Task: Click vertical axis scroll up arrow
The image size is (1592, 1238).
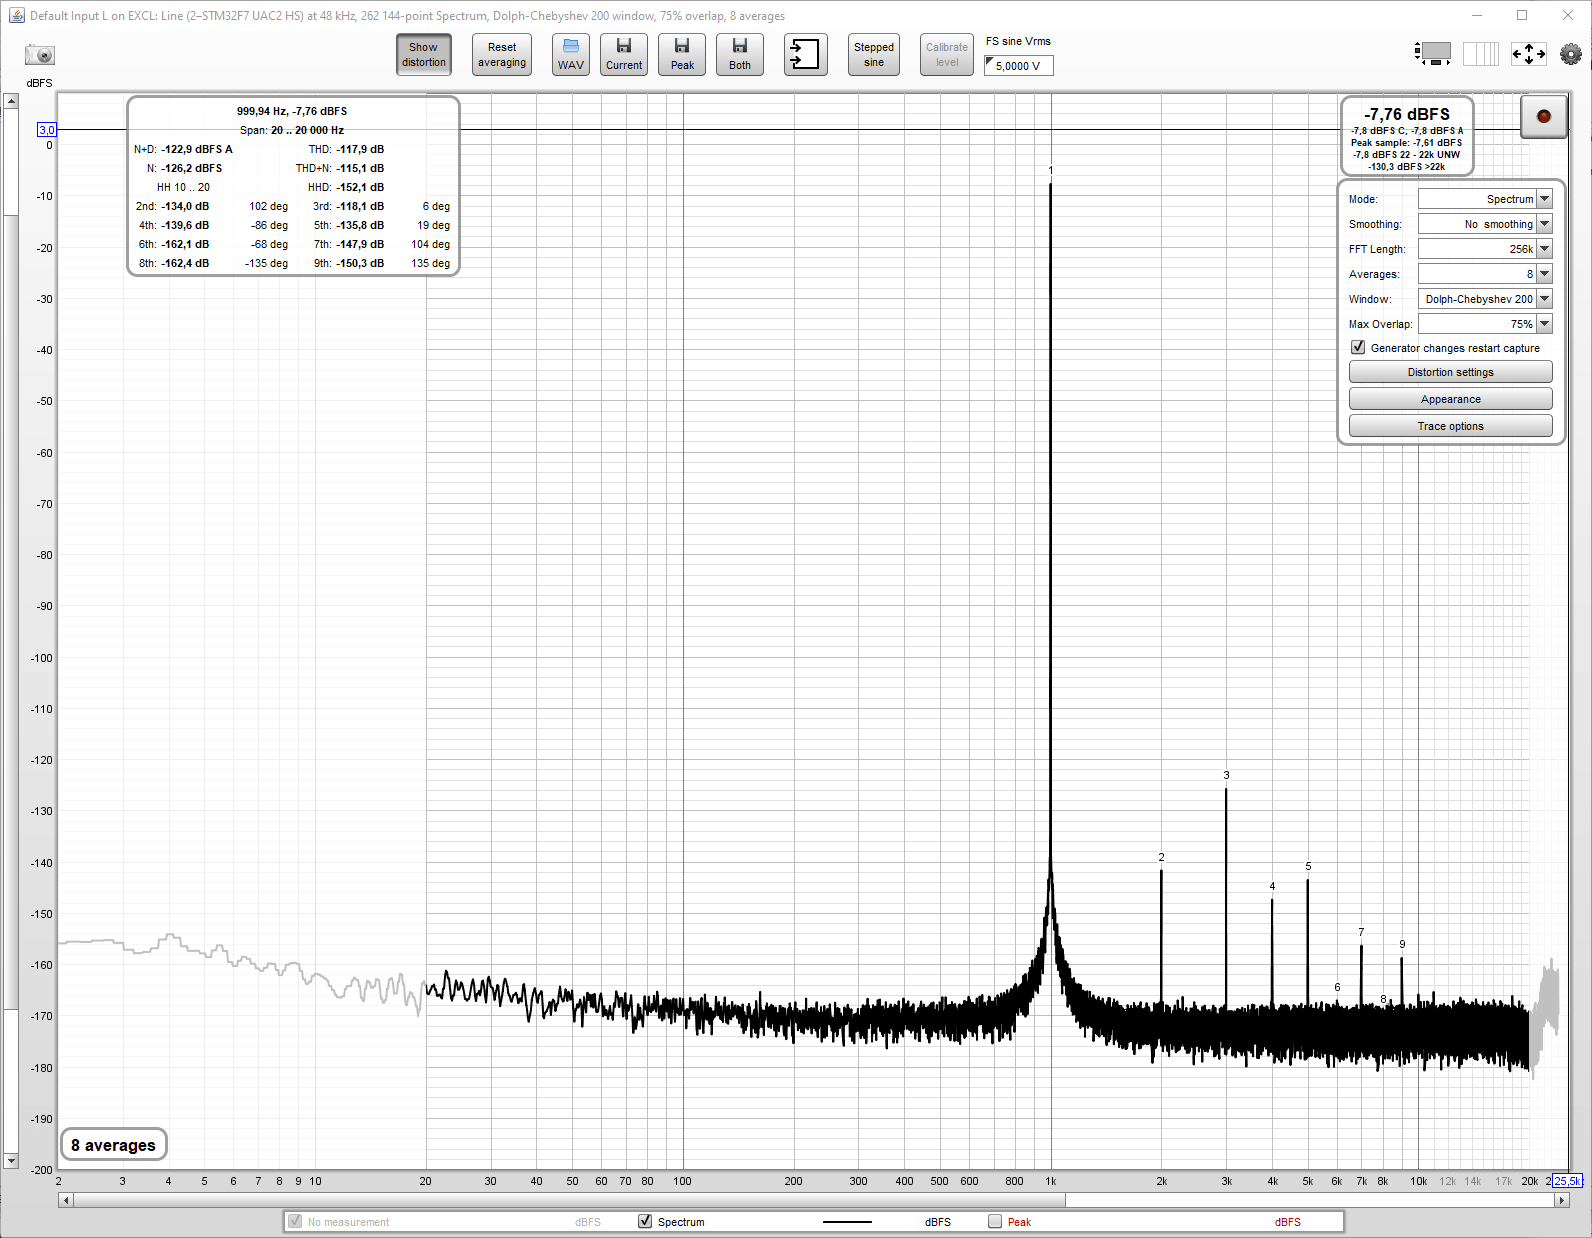Action: pos(11,101)
